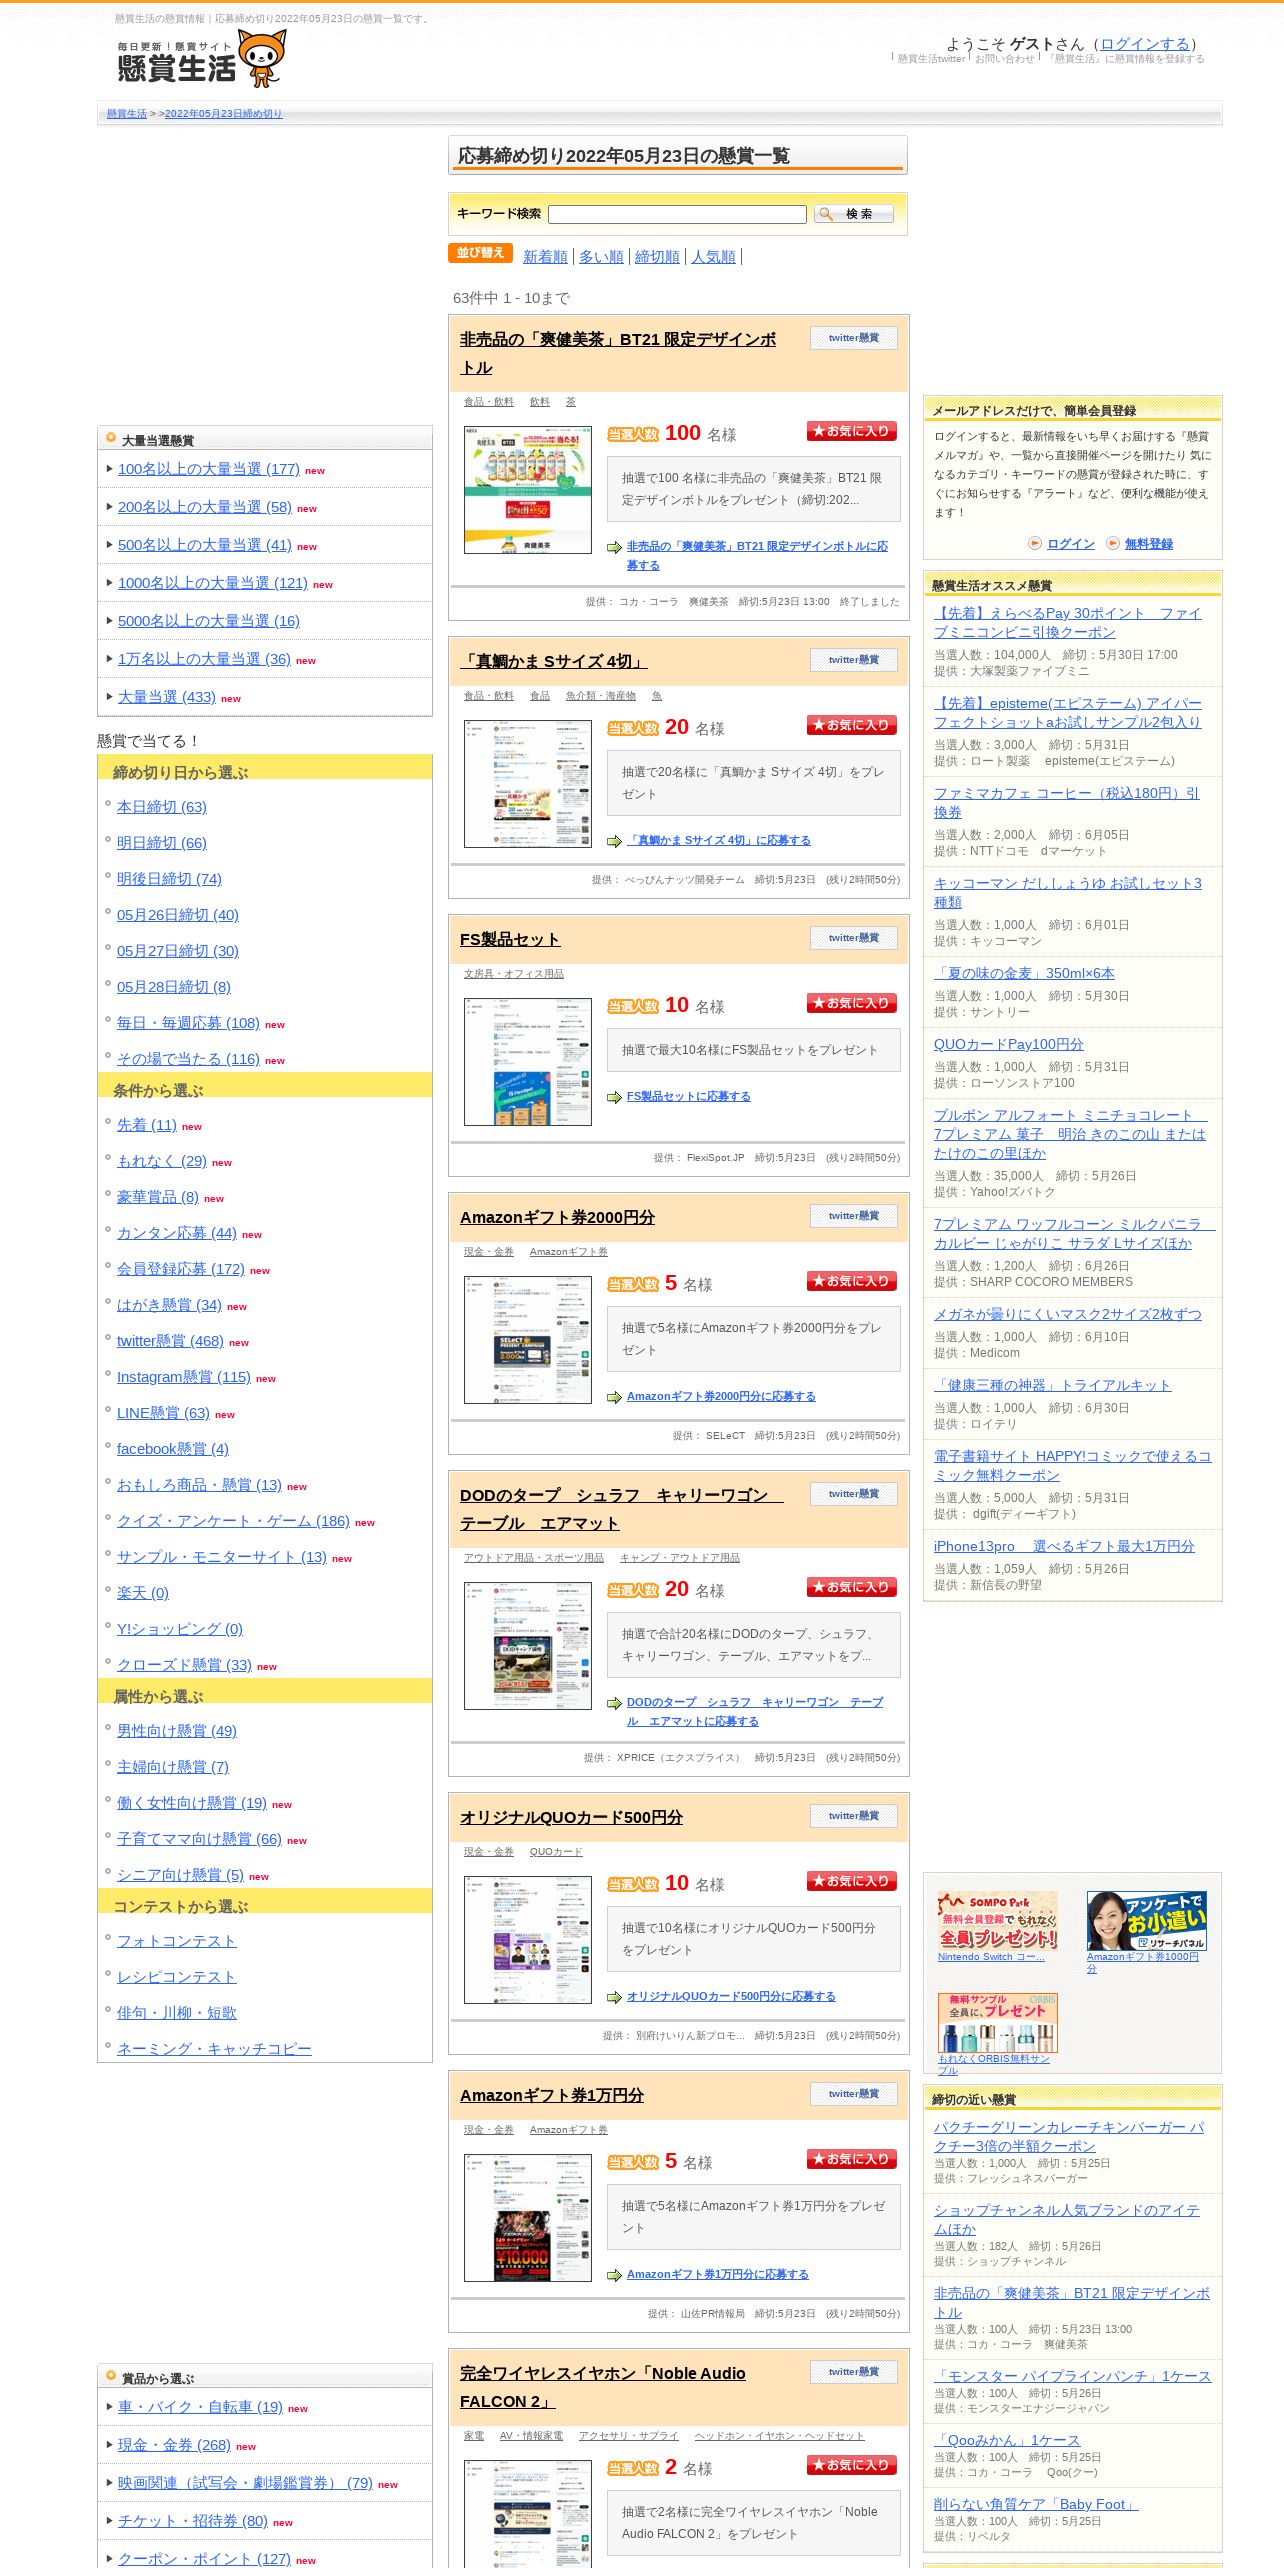
Task: Open Amazonギフト券1万円分 listing title
Action: [552, 2096]
